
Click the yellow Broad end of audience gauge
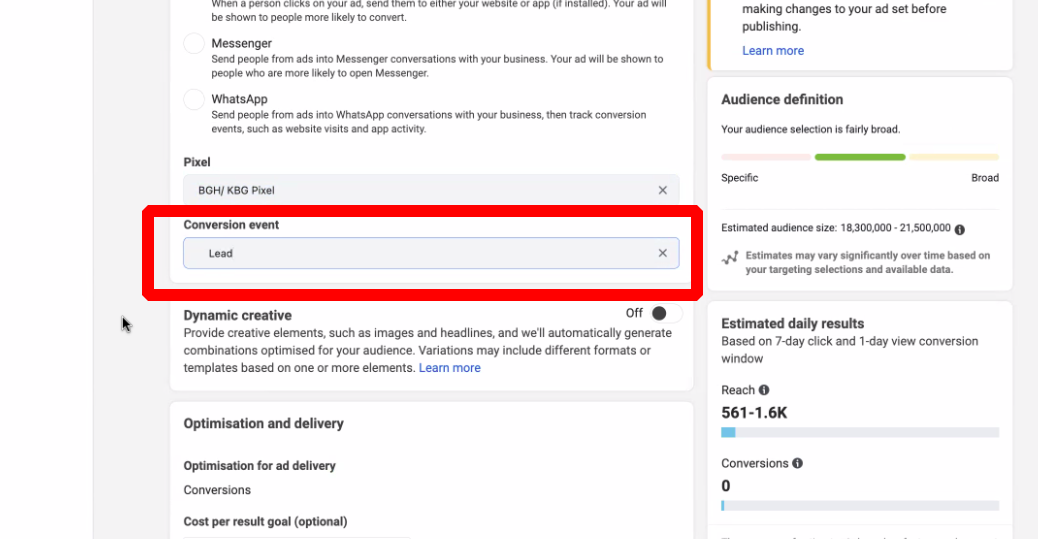pyautogui.click(x=954, y=157)
